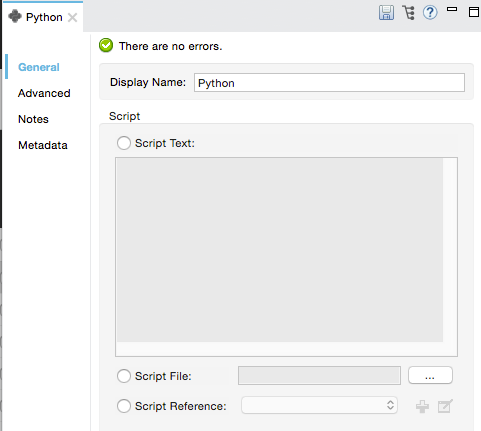Open the Script Reference dropdown
481x431 pixels.
click(319, 405)
